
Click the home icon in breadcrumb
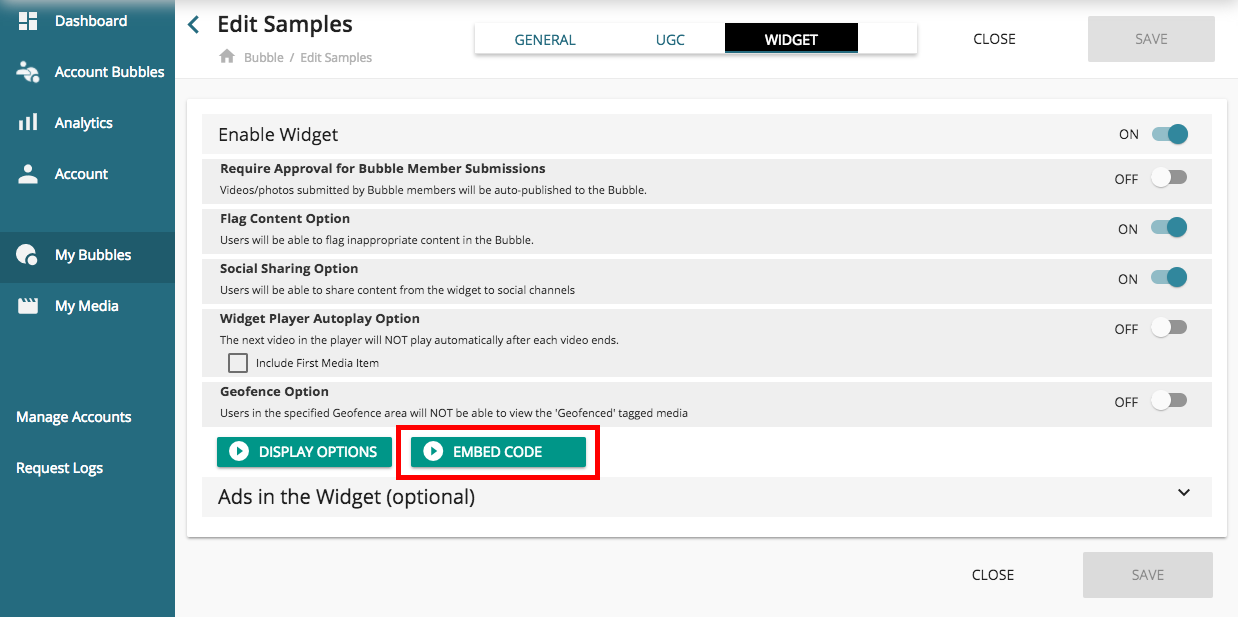coord(227,57)
